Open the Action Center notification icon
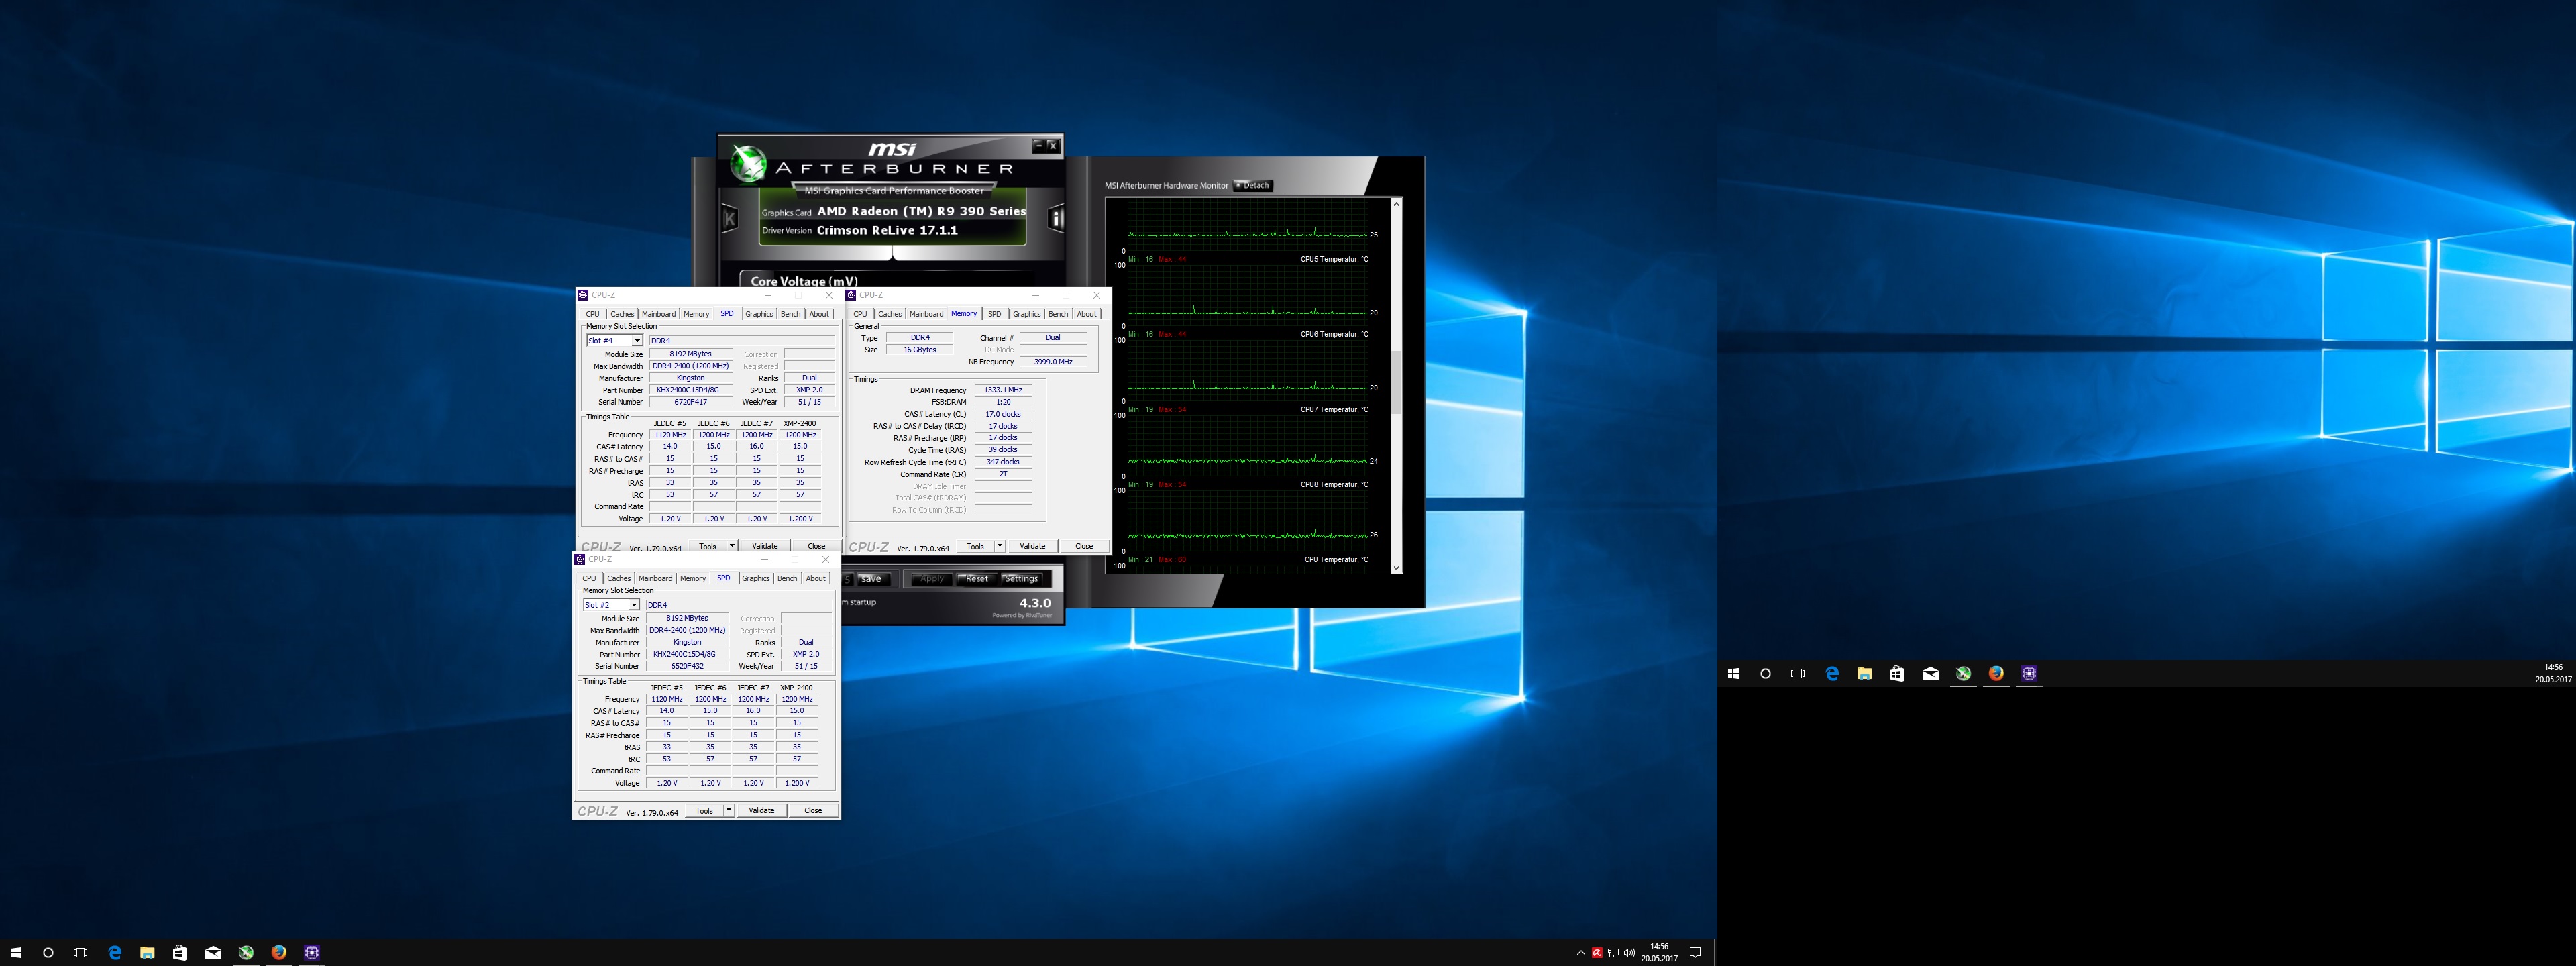Viewport: 2576px width, 966px height. pos(1695,953)
